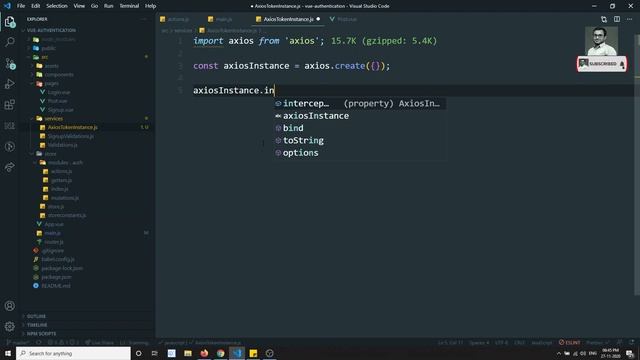
Task: Open SignupValidations.js in explorer
Action: (x=71, y=136)
